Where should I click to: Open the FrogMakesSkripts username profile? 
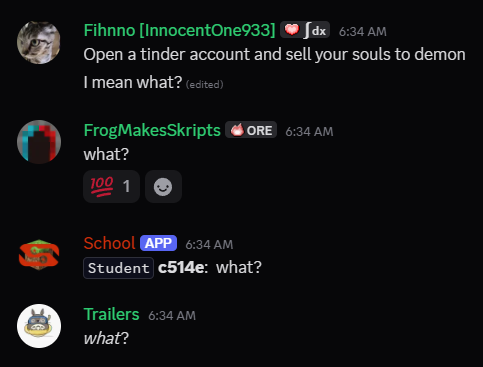[152, 130]
